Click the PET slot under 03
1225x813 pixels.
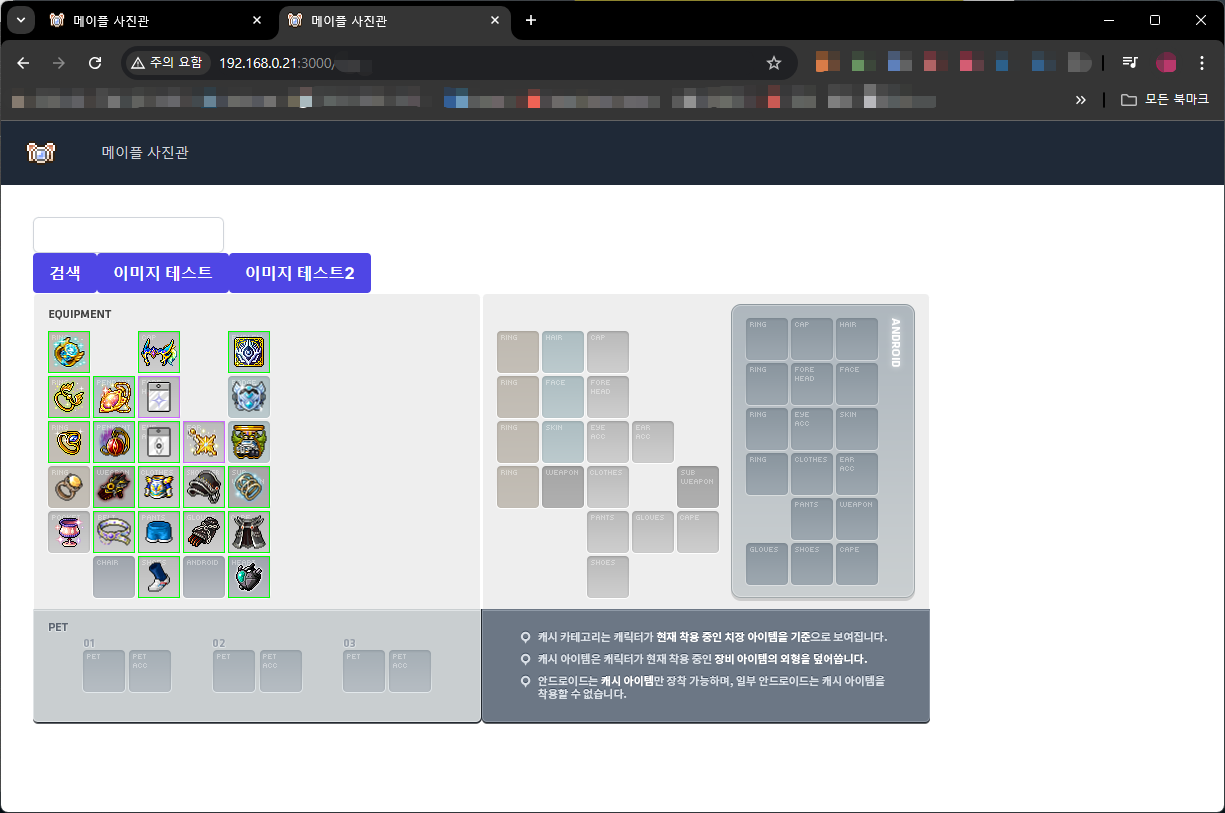pos(364,671)
